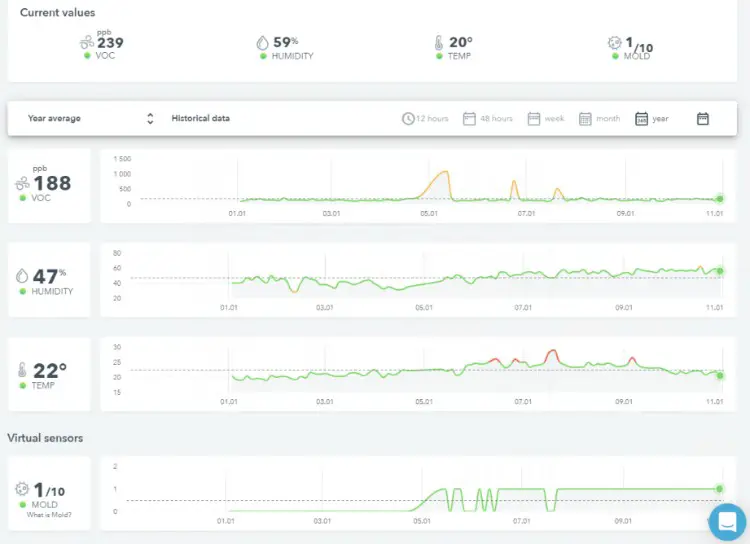Viewport: 750px width, 544px height.
Task: Open the Year average dropdown
Action: point(91,118)
